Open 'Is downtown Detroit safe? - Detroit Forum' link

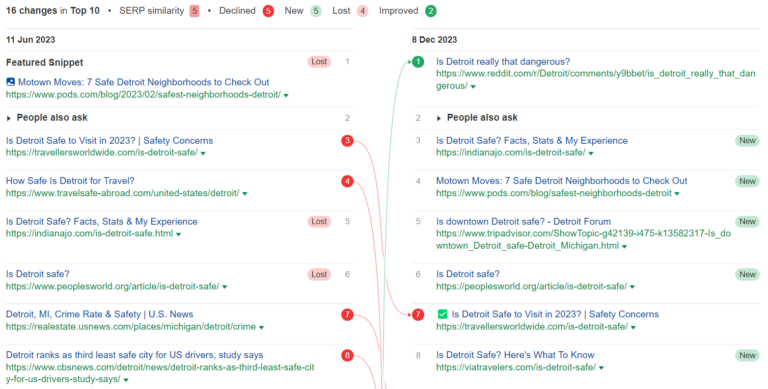tap(524, 221)
